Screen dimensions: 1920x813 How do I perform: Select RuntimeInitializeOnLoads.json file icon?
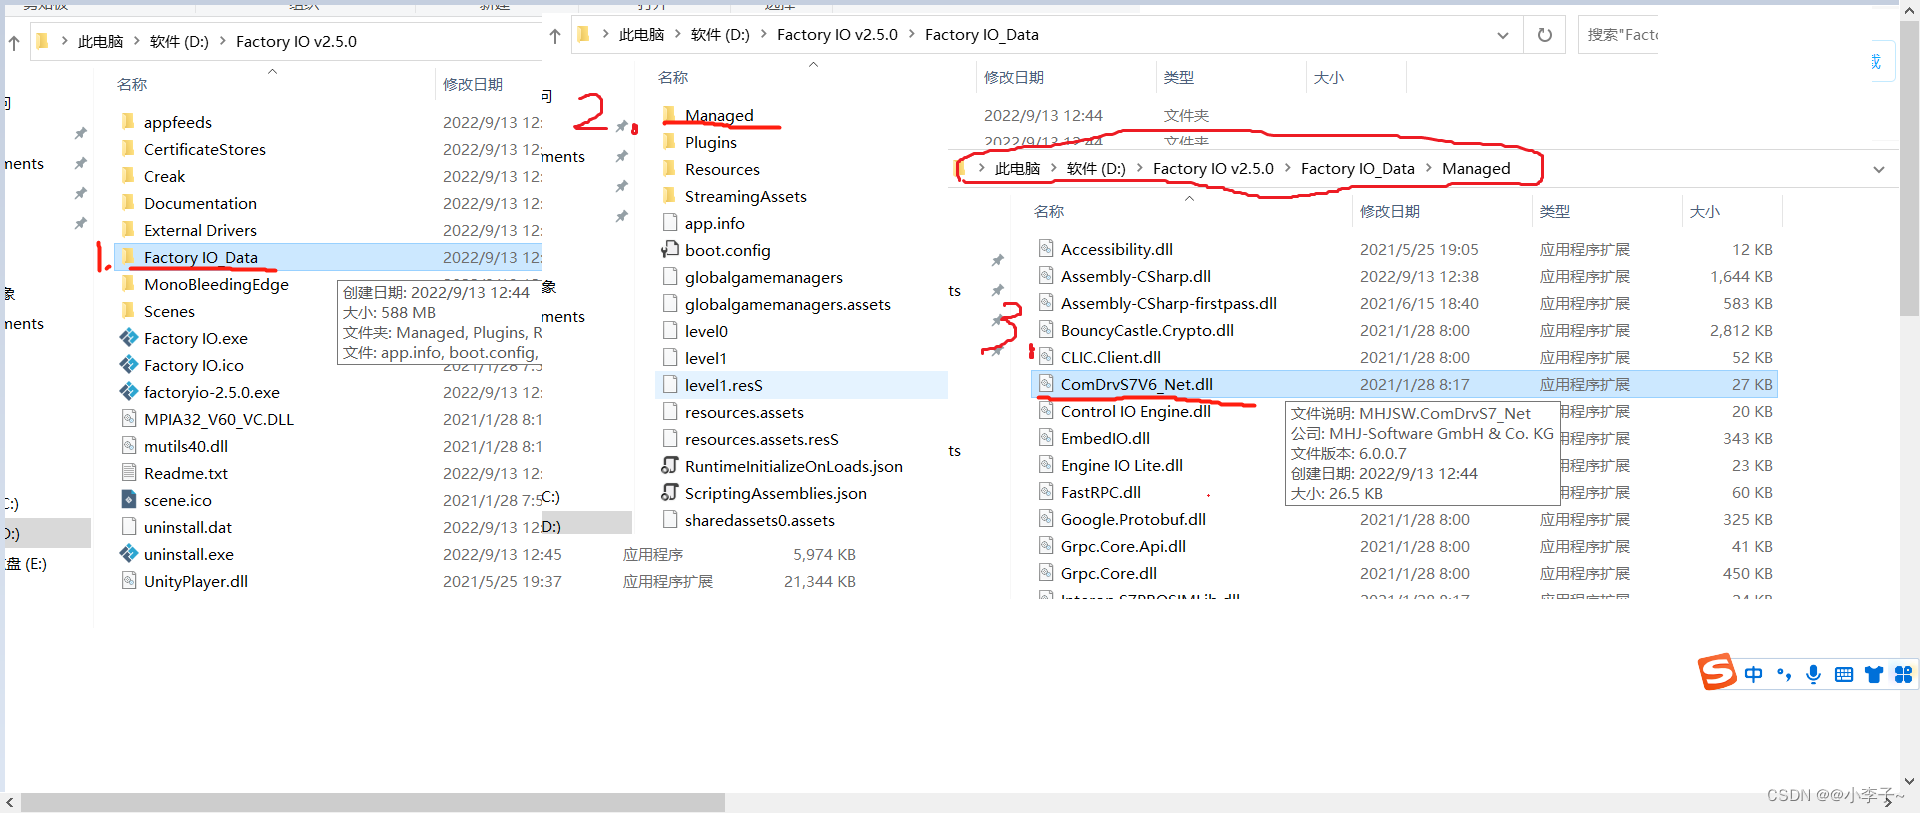click(x=670, y=466)
